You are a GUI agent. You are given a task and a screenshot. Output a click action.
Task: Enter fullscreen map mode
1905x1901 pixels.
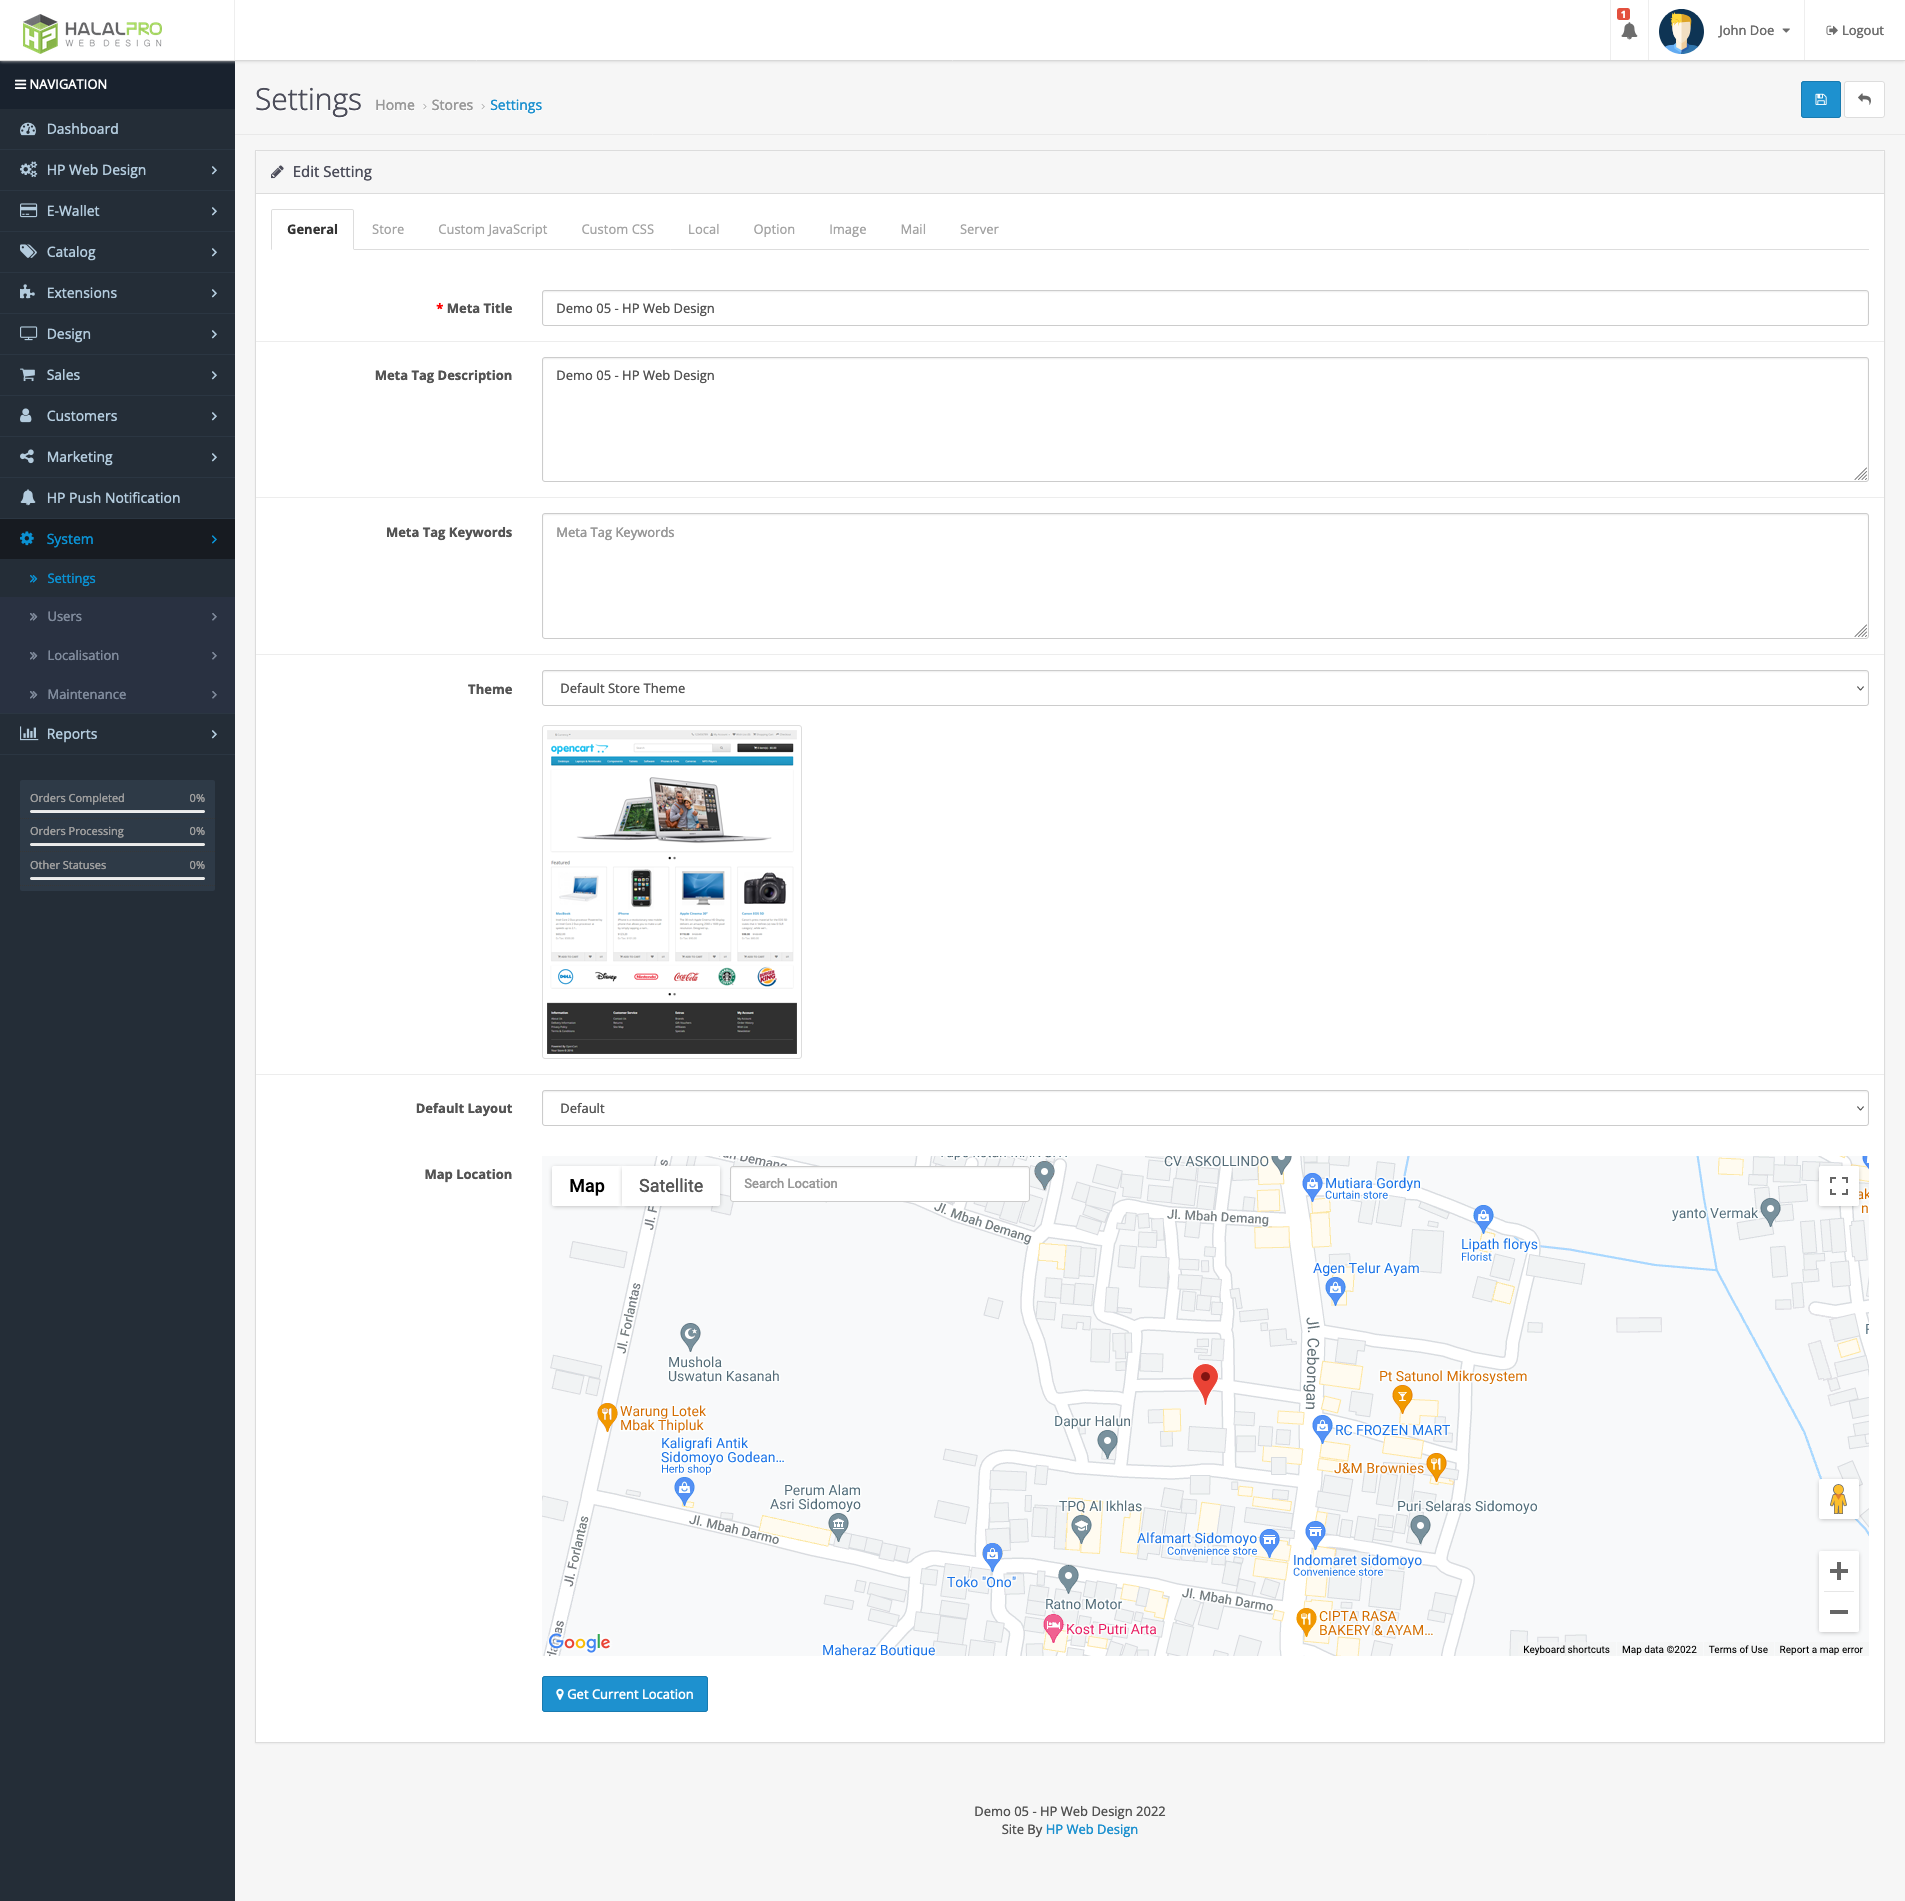(x=1838, y=1185)
